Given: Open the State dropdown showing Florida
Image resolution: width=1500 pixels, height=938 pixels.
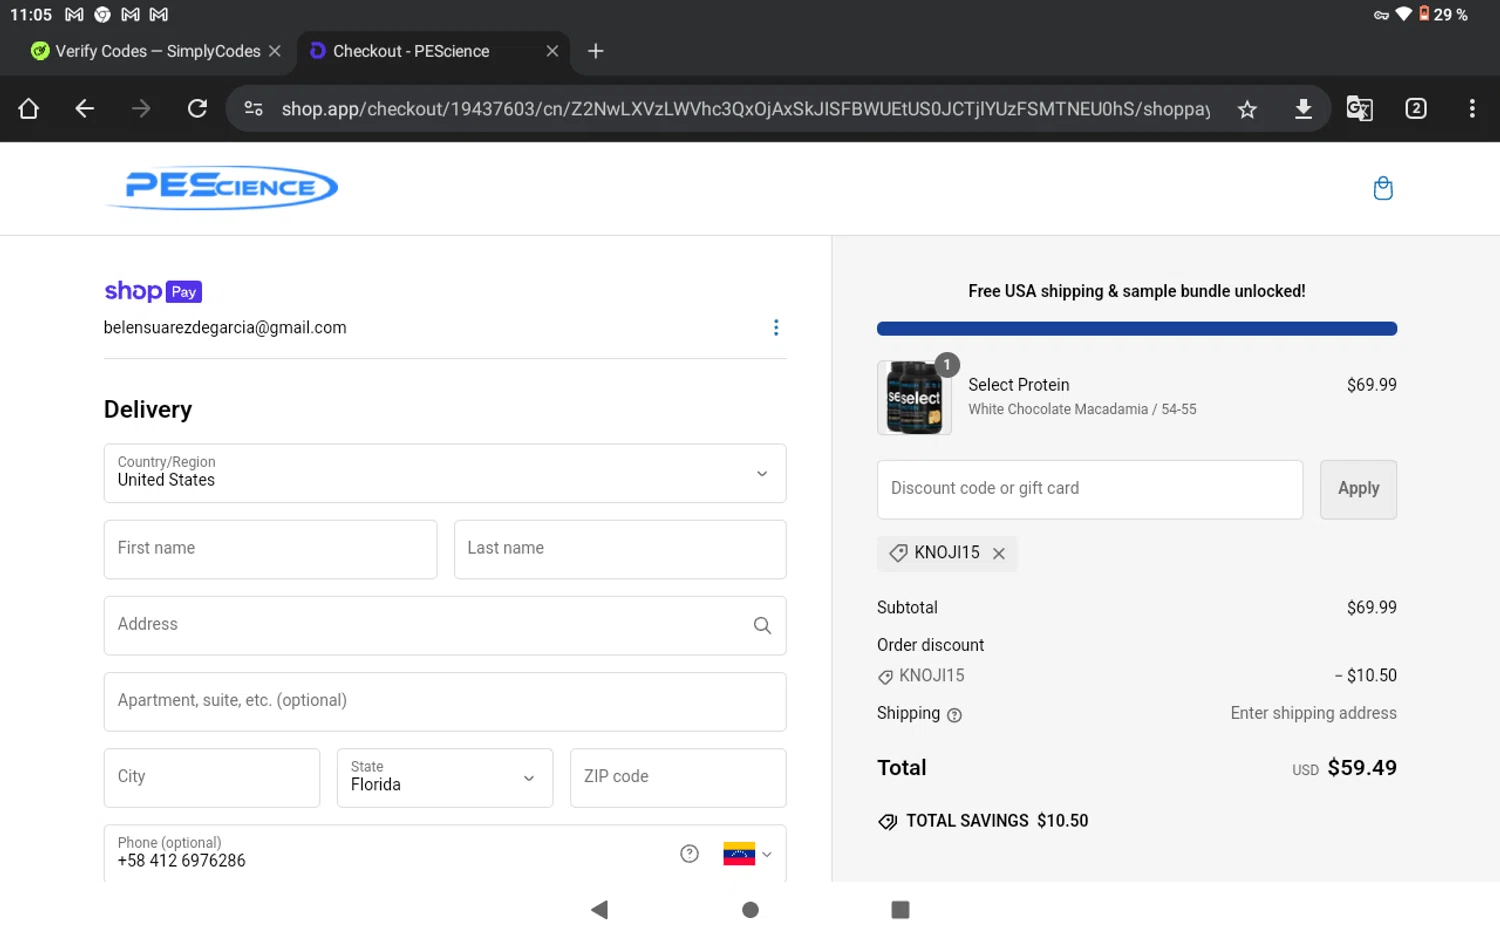Looking at the screenshot, I should pyautogui.click(x=444, y=777).
